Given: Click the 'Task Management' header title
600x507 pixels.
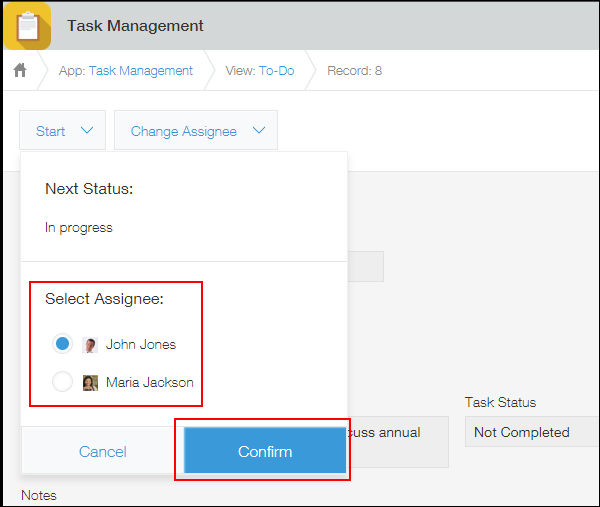Looking at the screenshot, I should coord(135,26).
